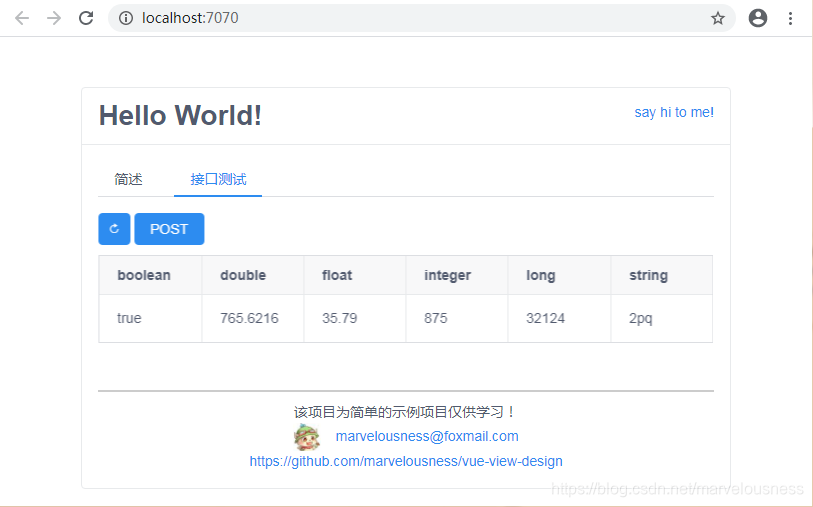
Task: Select the 接口测试 tab
Action: (x=218, y=179)
